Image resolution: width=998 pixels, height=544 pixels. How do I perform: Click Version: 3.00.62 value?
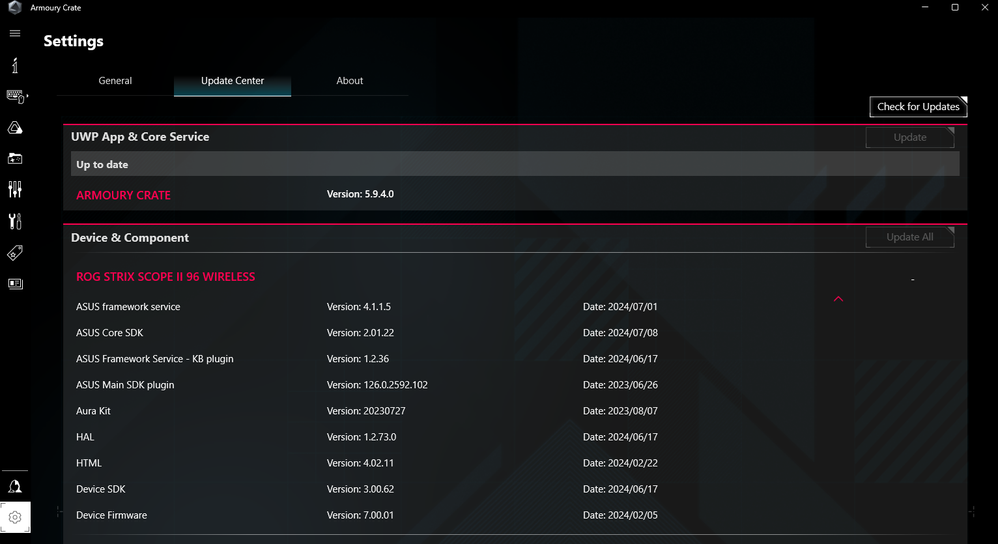pyautogui.click(x=360, y=489)
